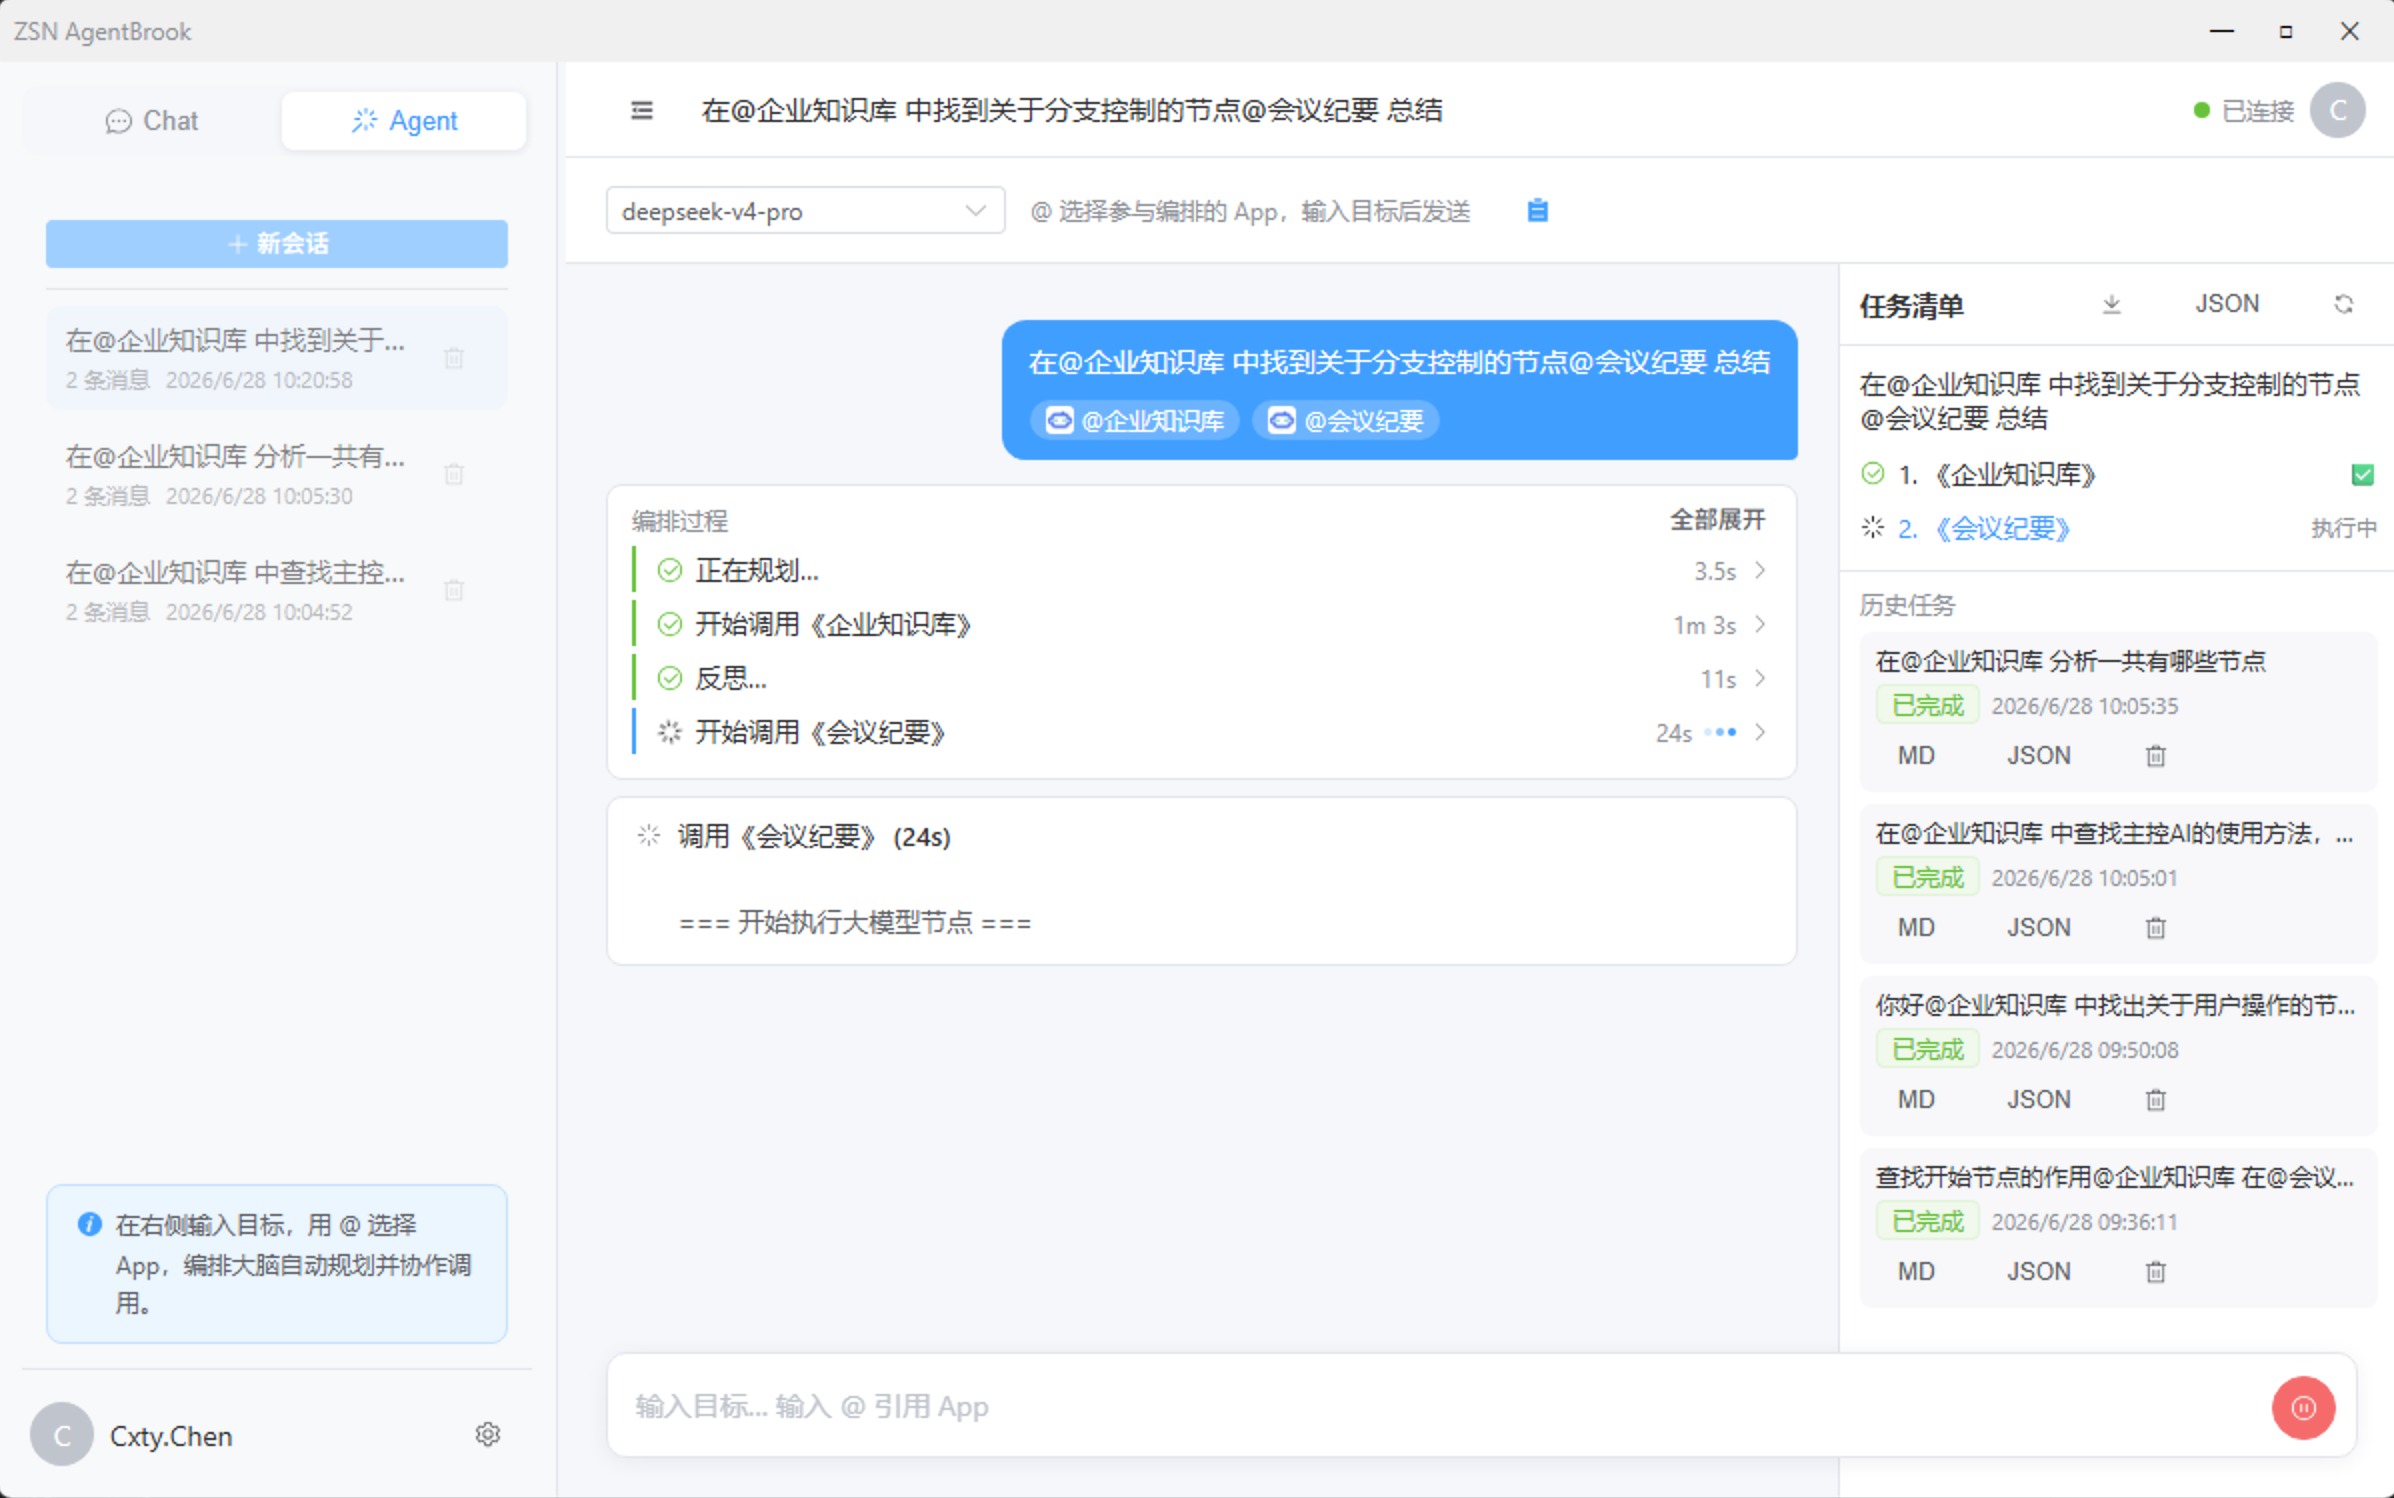Click 全部展开 to expand all steps
The width and height of the screenshot is (2394, 1498).
(1717, 520)
